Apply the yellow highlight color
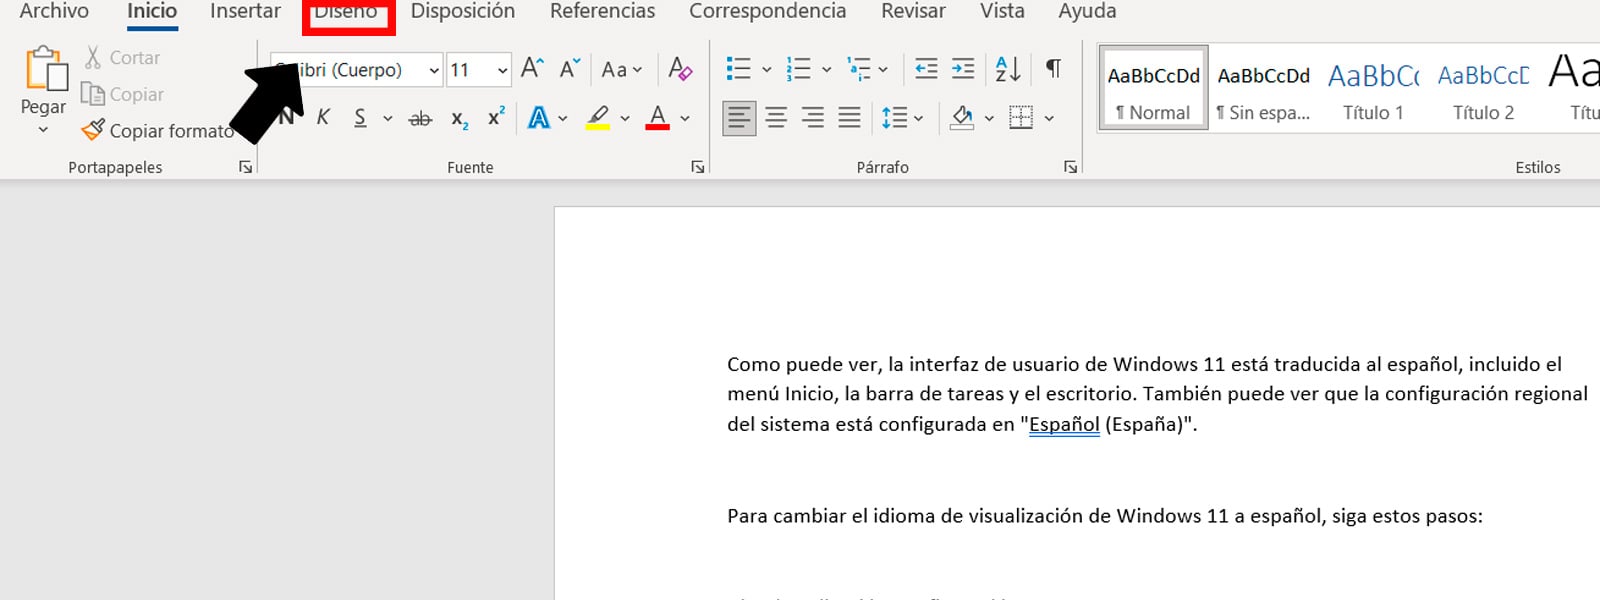 coord(598,118)
